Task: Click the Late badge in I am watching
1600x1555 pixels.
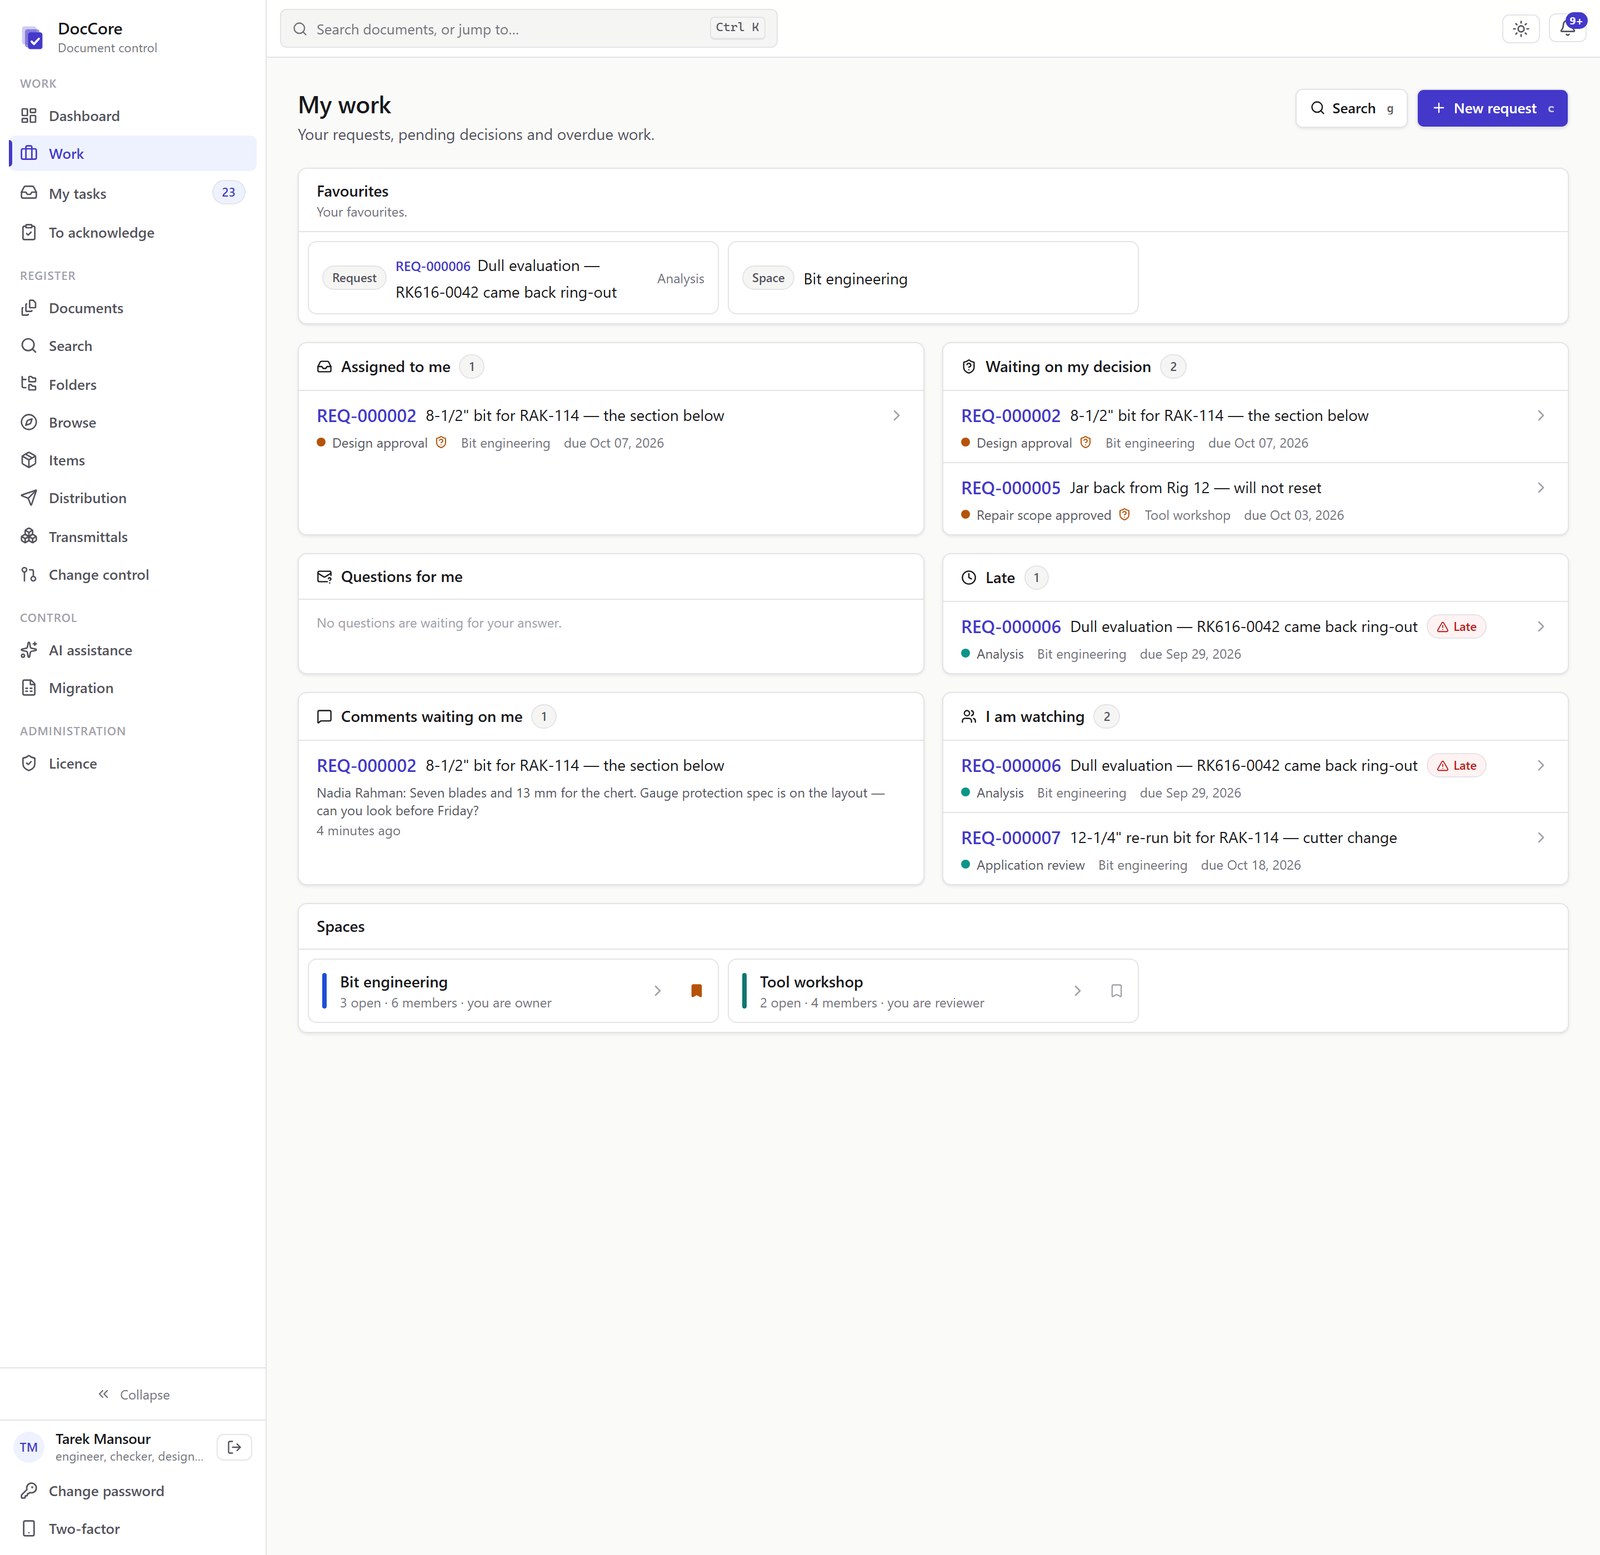Action: click(x=1456, y=766)
